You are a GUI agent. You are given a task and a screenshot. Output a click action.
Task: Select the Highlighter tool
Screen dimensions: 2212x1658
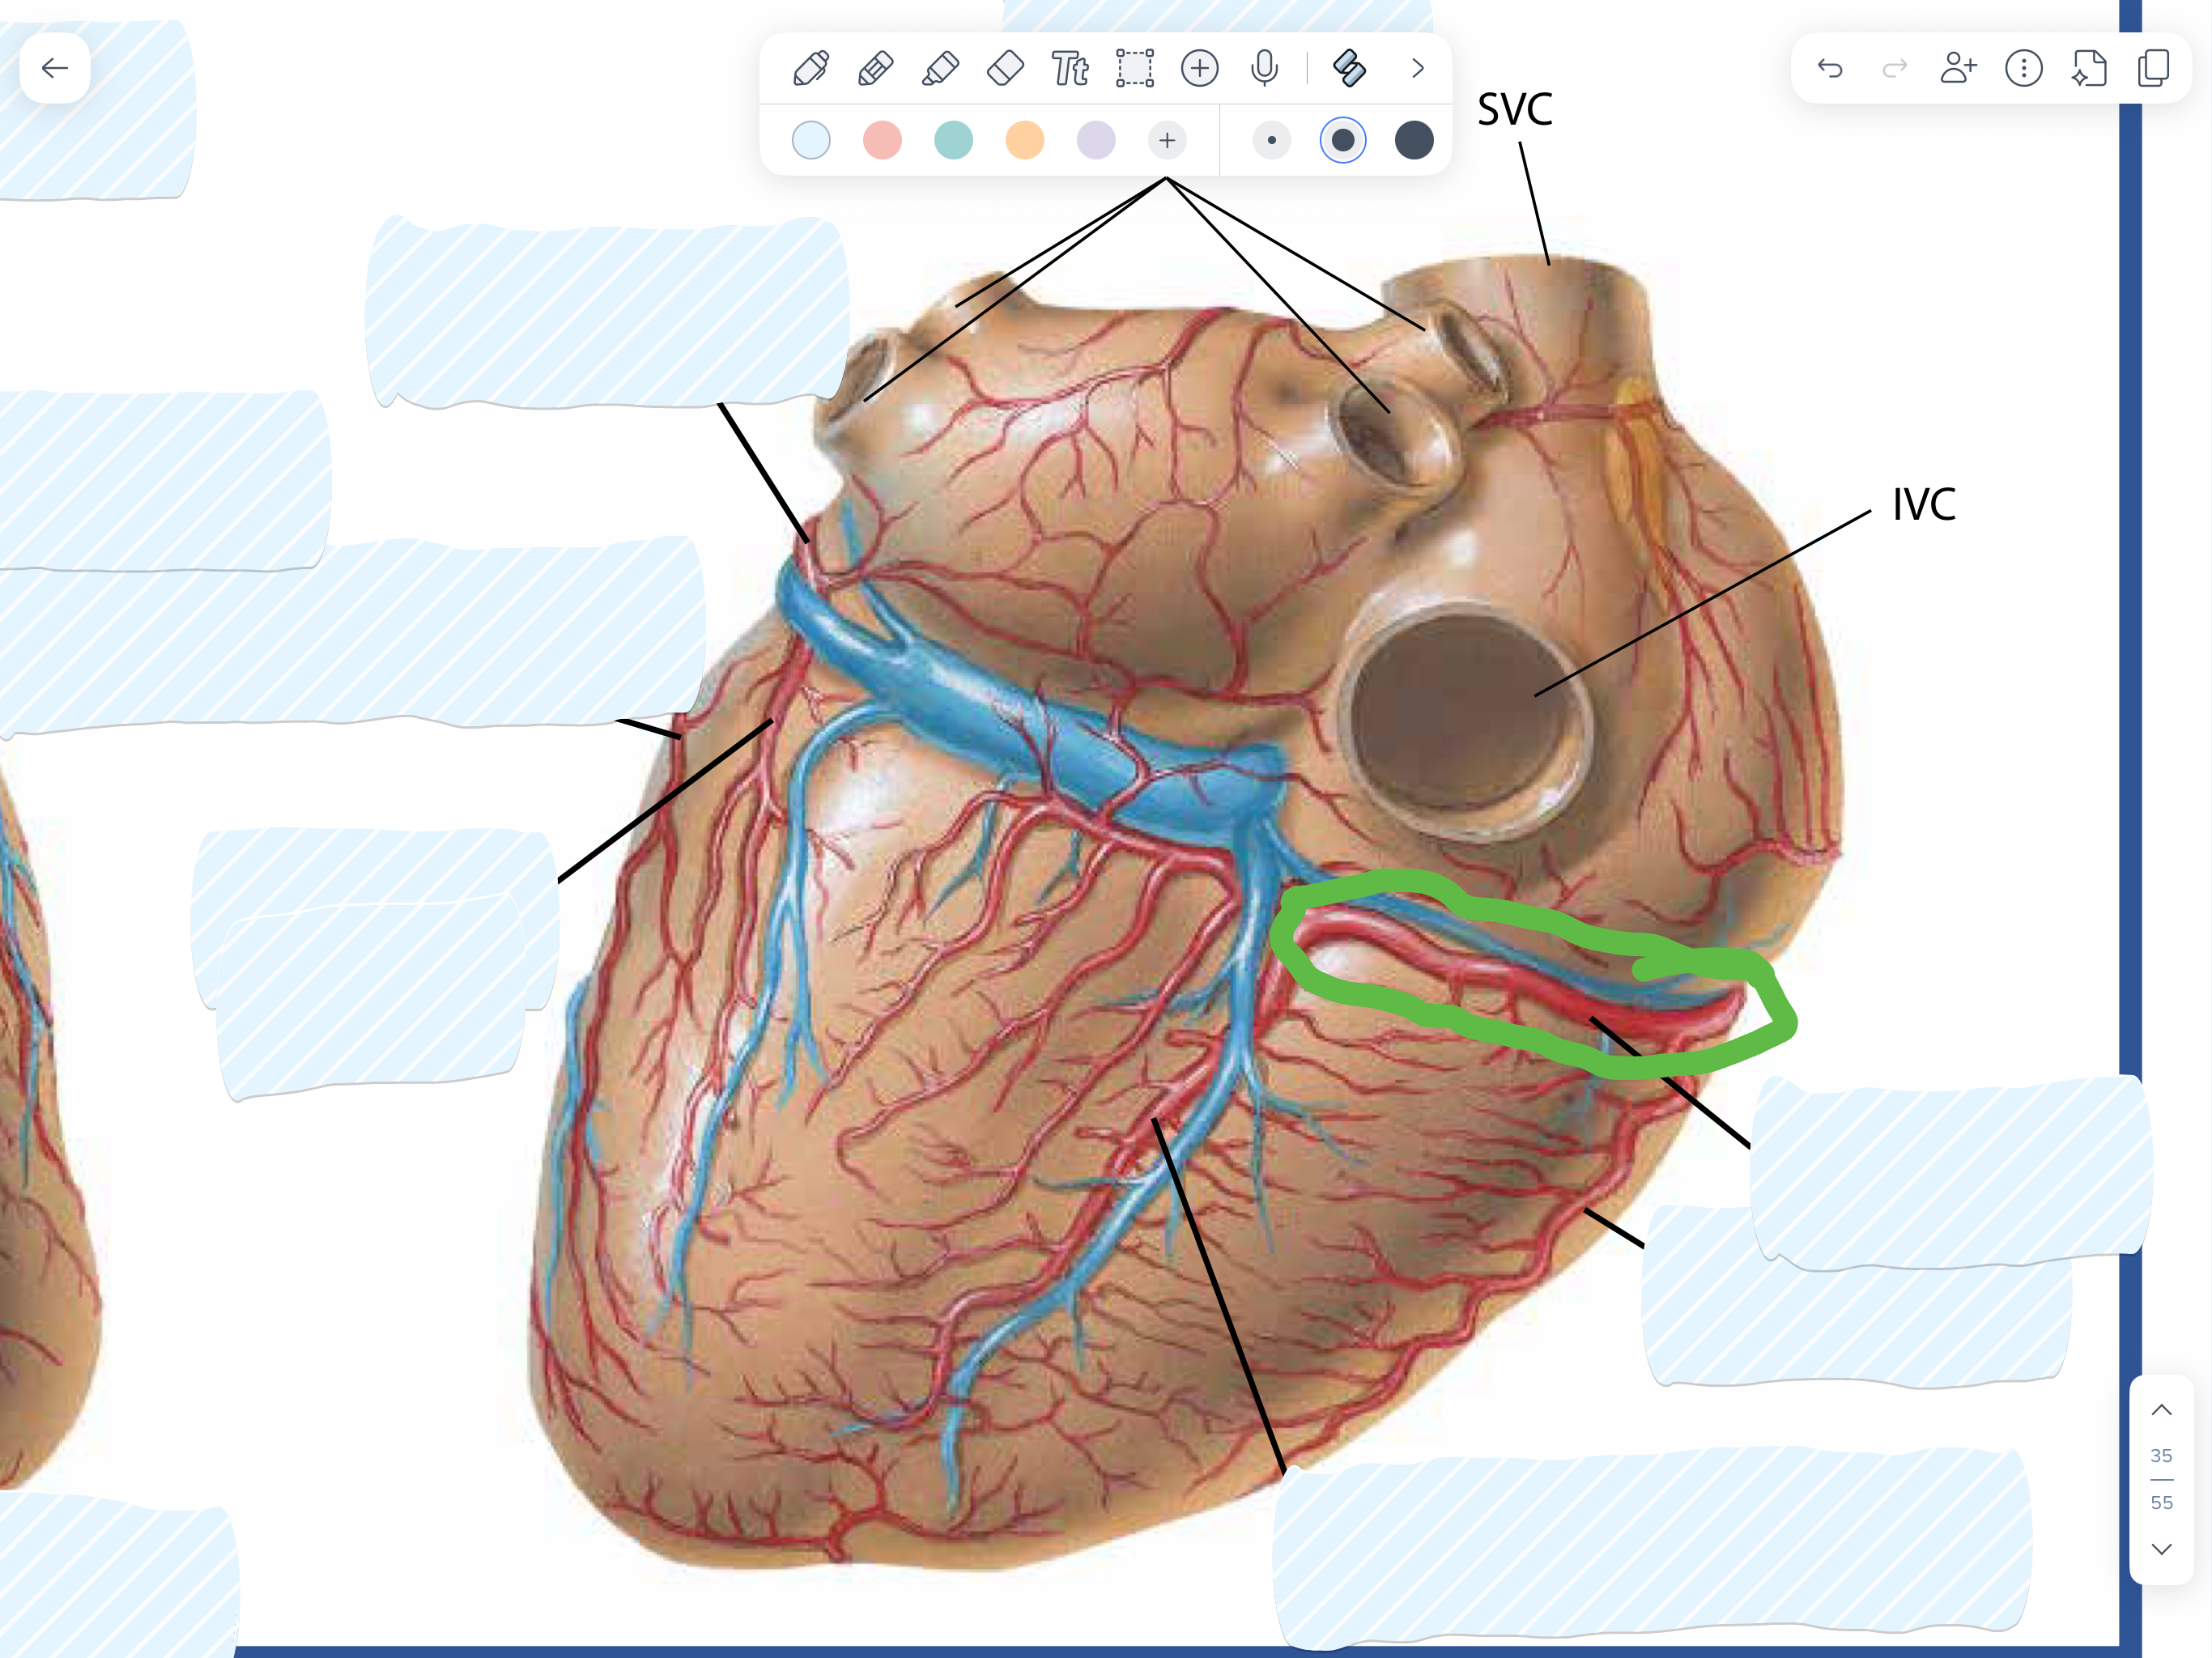click(x=940, y=68)
